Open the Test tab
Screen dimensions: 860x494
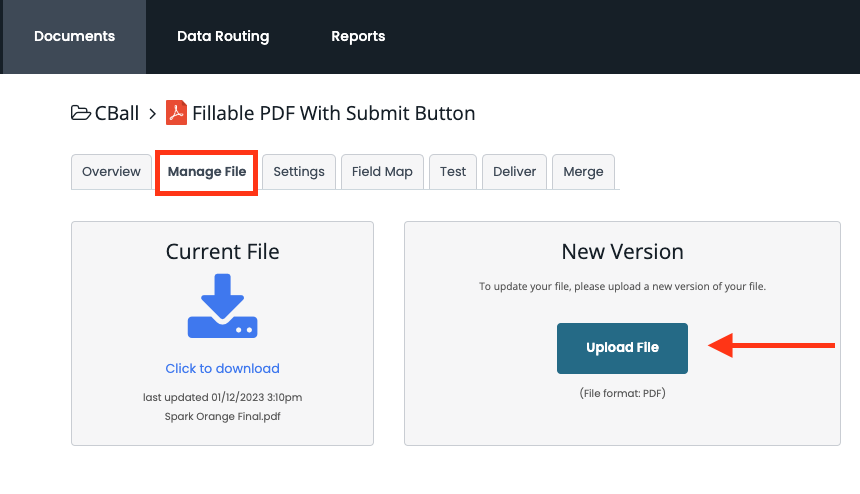click(x=453, y=171)
